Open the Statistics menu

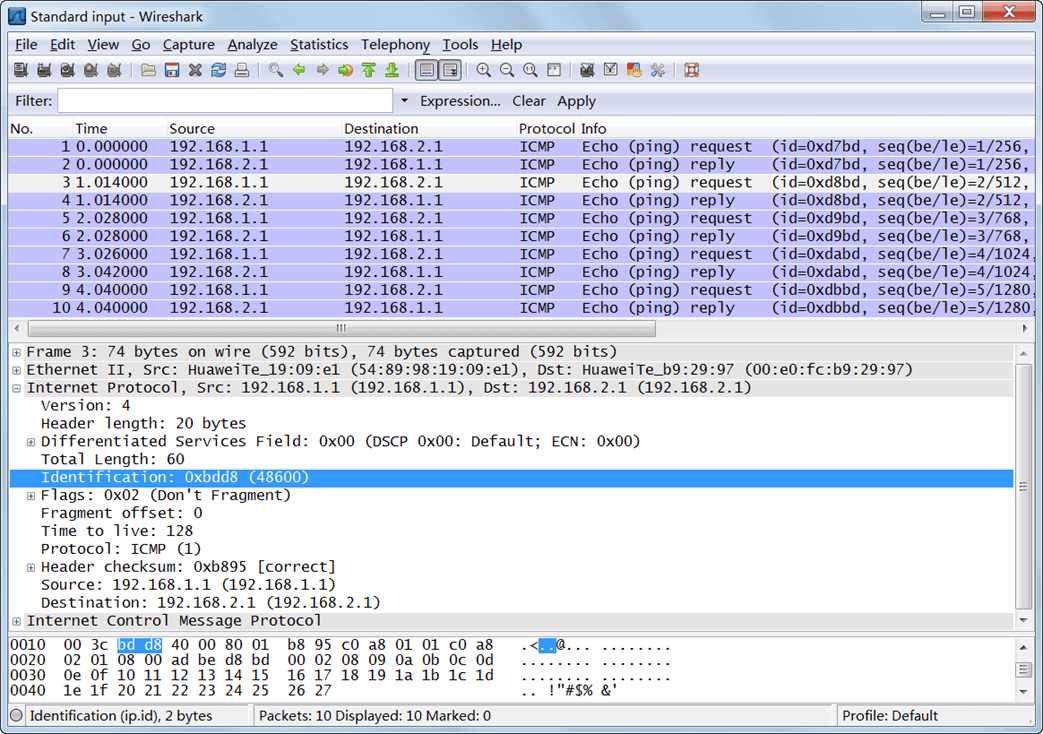tap(319, 44)
